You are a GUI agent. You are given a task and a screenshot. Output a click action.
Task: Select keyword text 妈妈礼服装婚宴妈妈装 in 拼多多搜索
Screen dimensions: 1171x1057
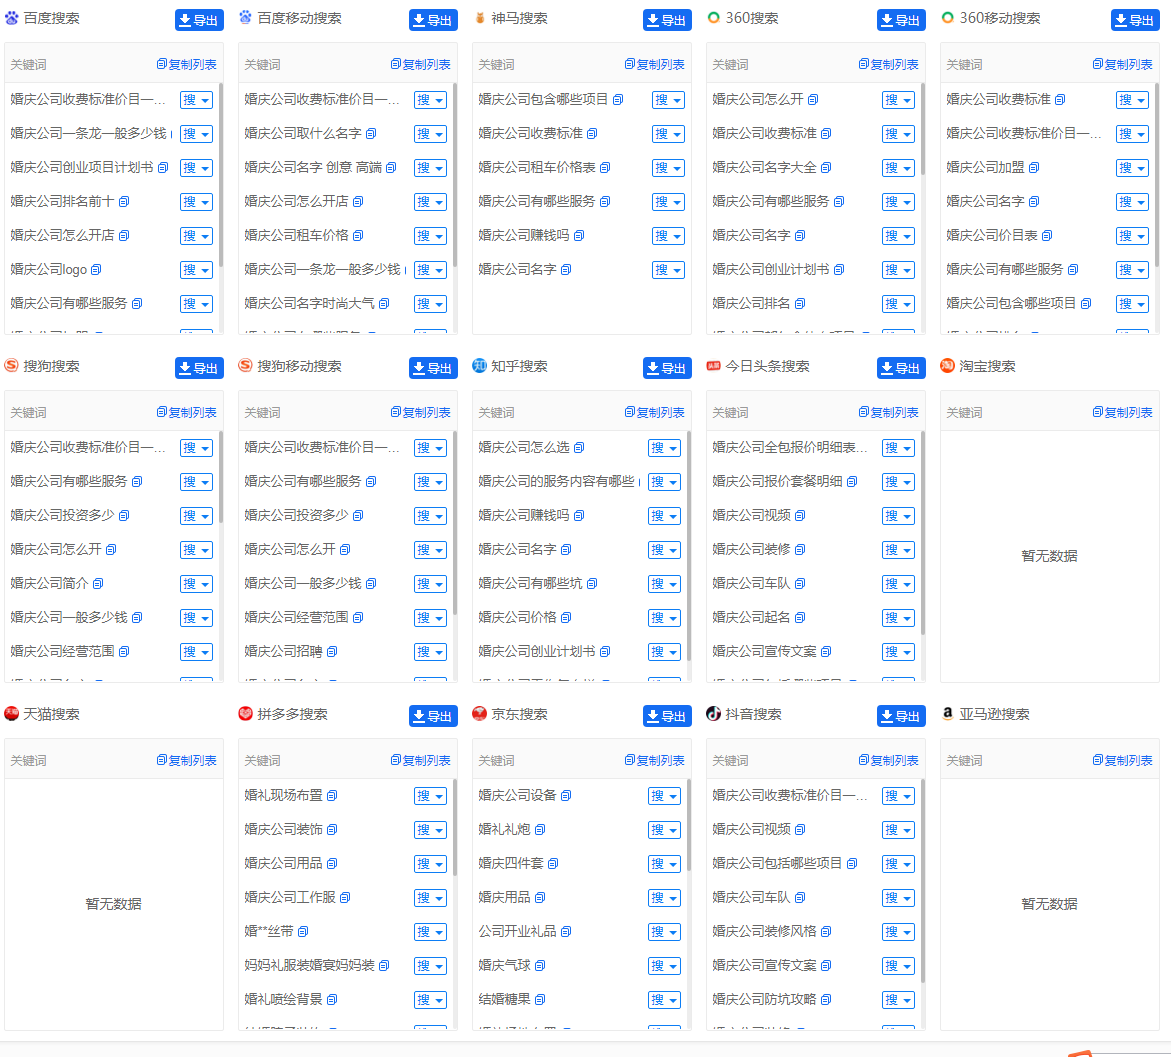309,965
